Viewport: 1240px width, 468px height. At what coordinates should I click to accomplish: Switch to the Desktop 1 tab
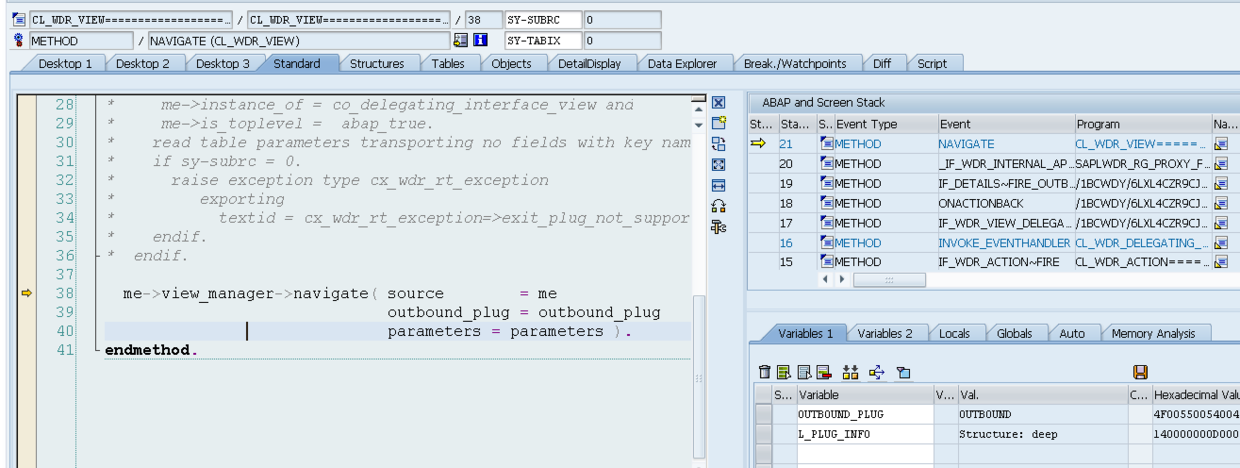pyautogui.click(x=65, y=63)
